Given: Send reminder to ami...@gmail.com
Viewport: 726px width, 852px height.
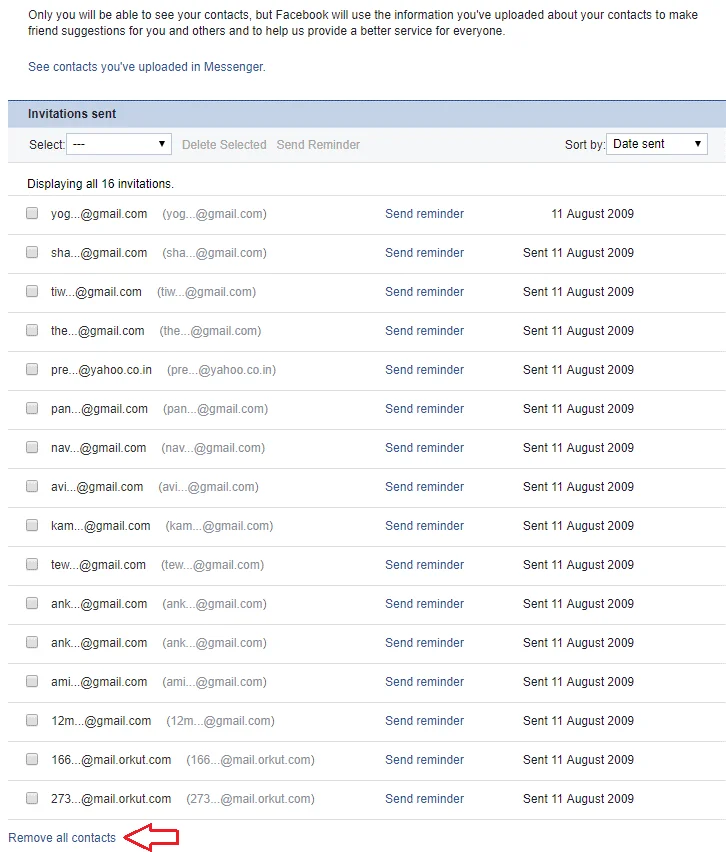Looking at the screenshot, I should click(424, 682).
